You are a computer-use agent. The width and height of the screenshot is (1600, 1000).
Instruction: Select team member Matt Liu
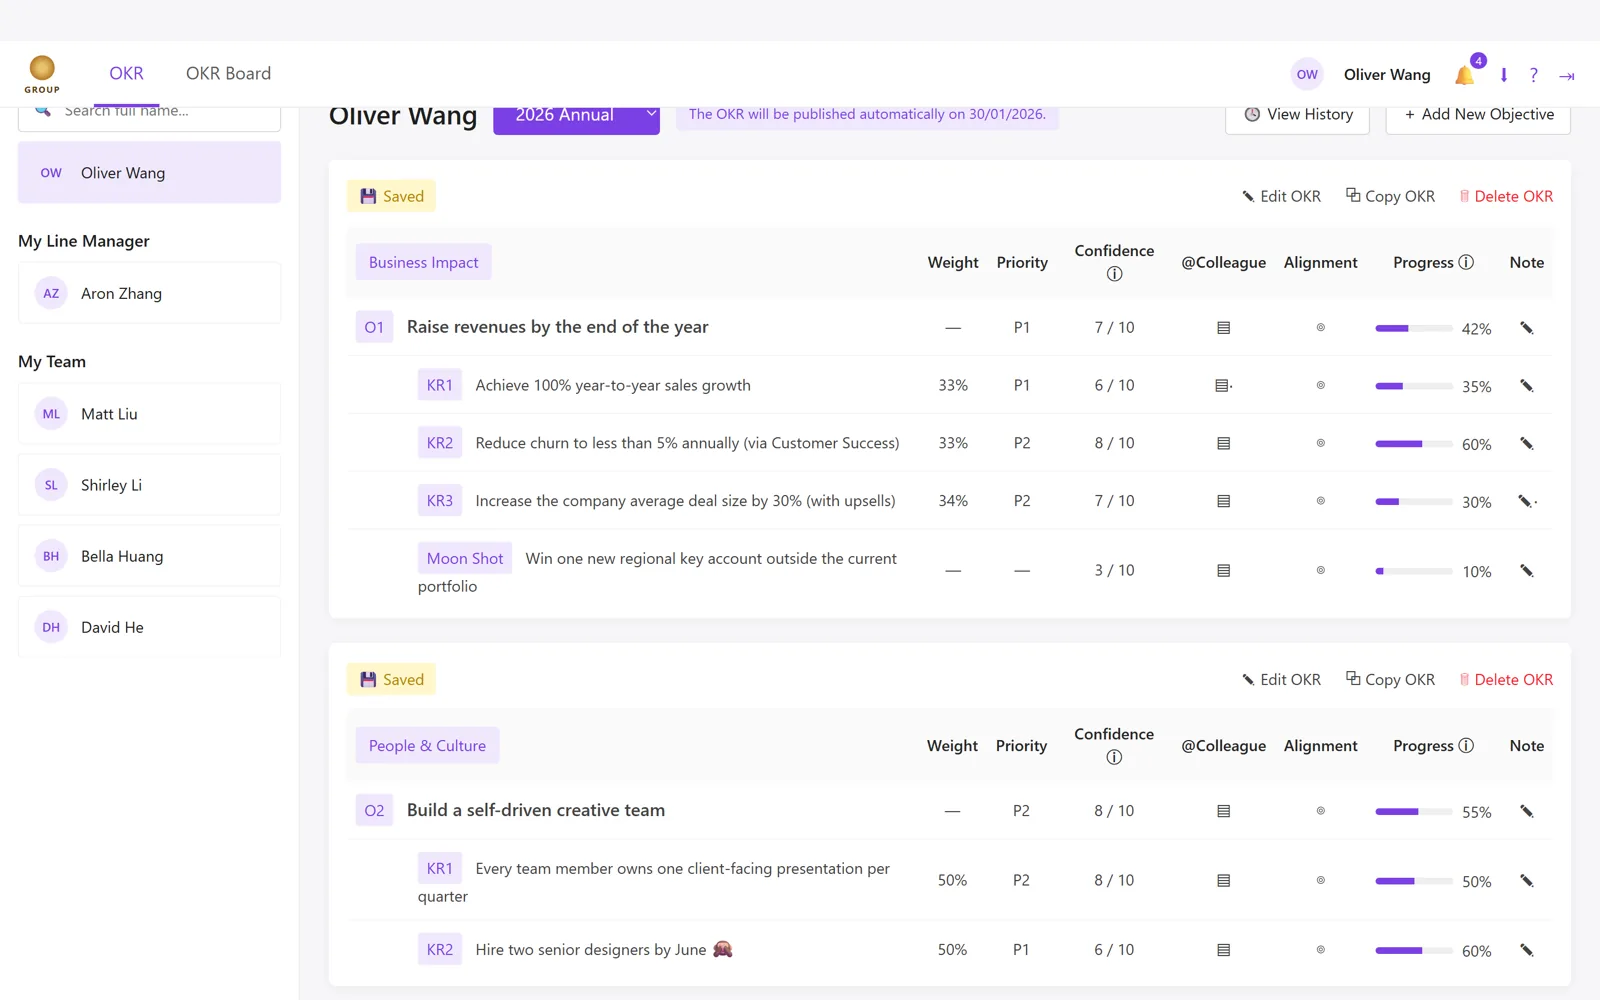point(149,414)
